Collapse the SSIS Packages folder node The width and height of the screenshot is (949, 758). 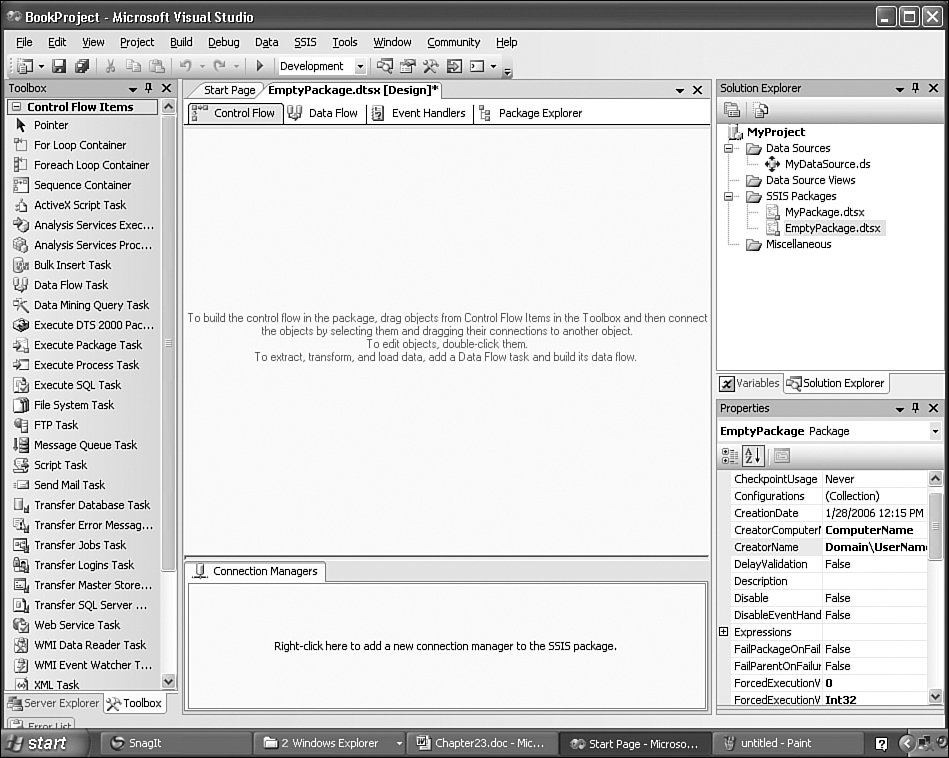pos(728,196)
